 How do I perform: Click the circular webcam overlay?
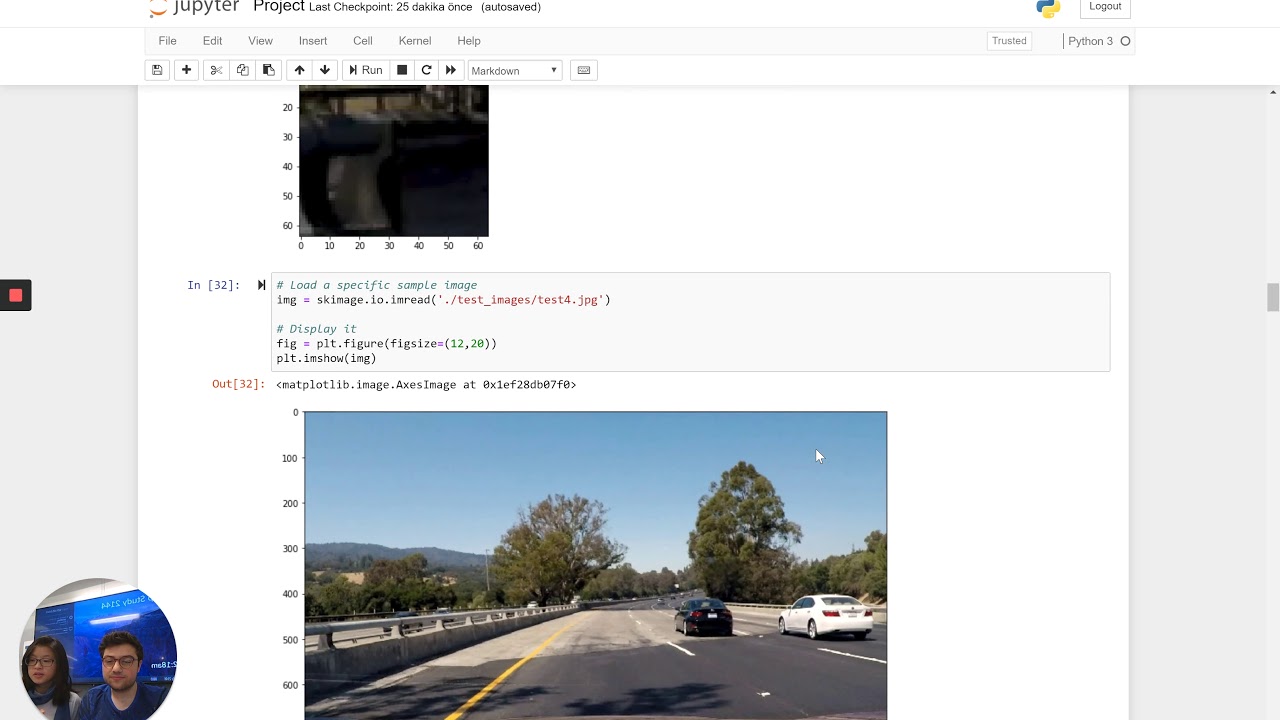point(98,650)
